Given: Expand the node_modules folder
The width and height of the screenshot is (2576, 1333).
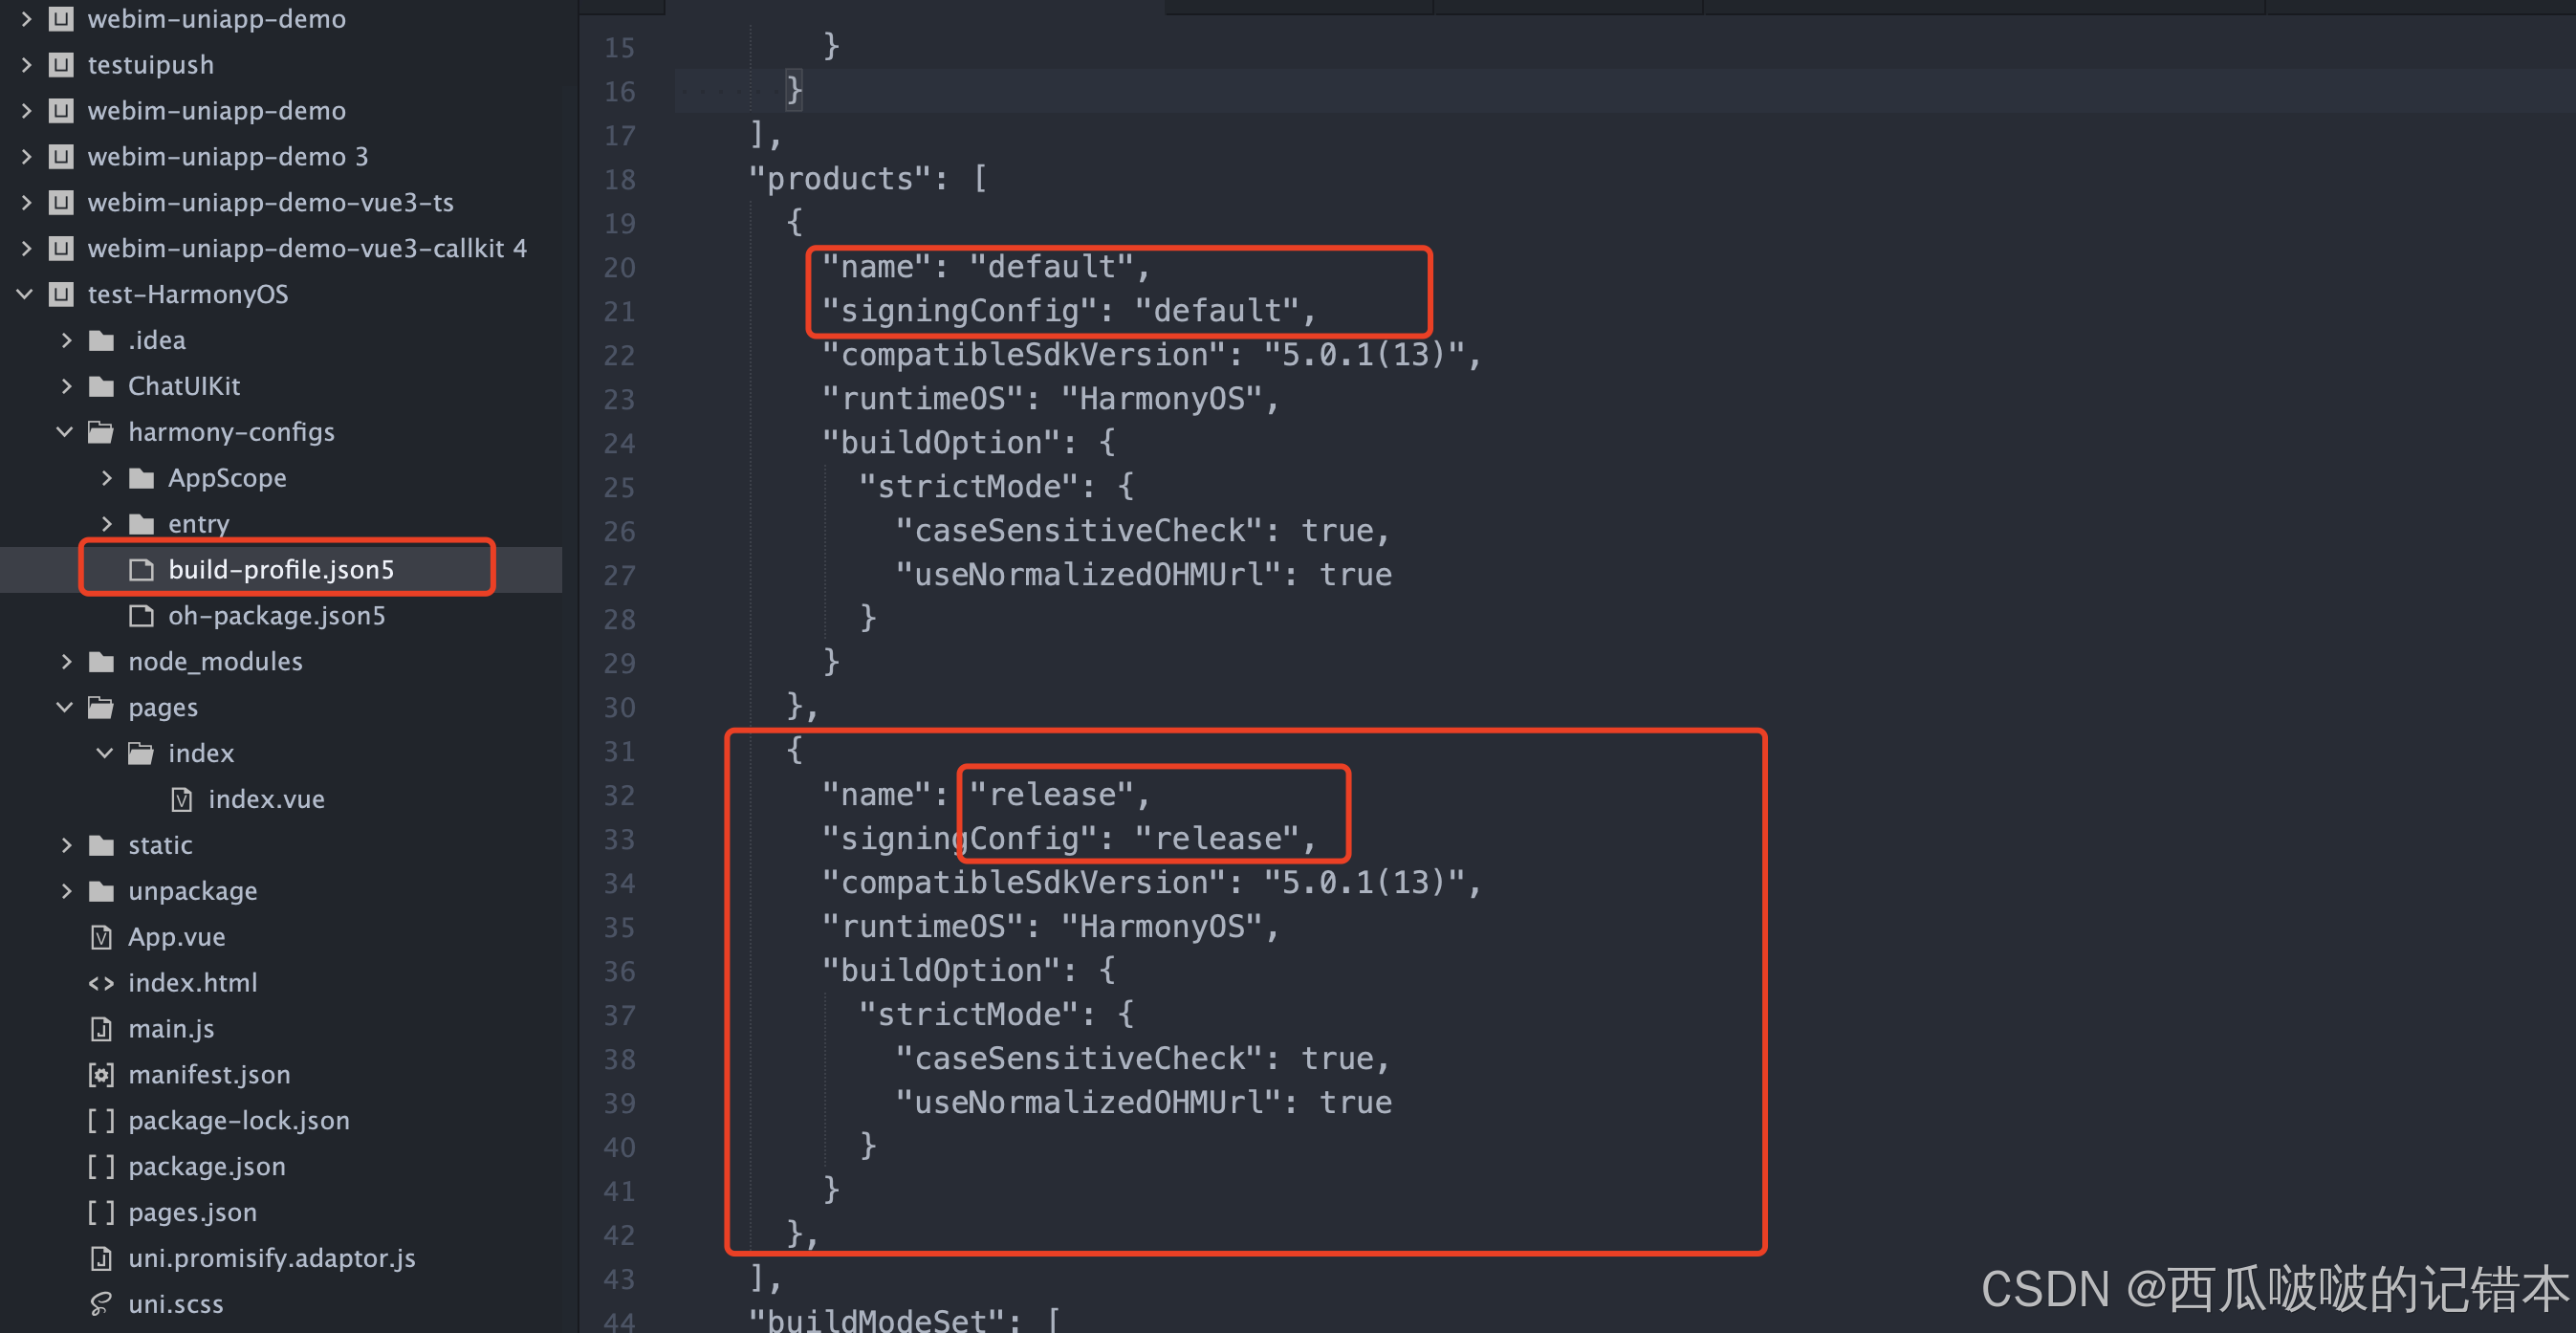Looking at the screenshot, I should click(66, 662).
